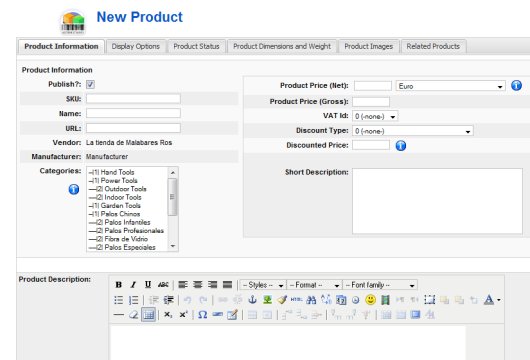The image size is (530, 360).
Task: Toggle bold formatting in description editor
Action: click(119, 285)
